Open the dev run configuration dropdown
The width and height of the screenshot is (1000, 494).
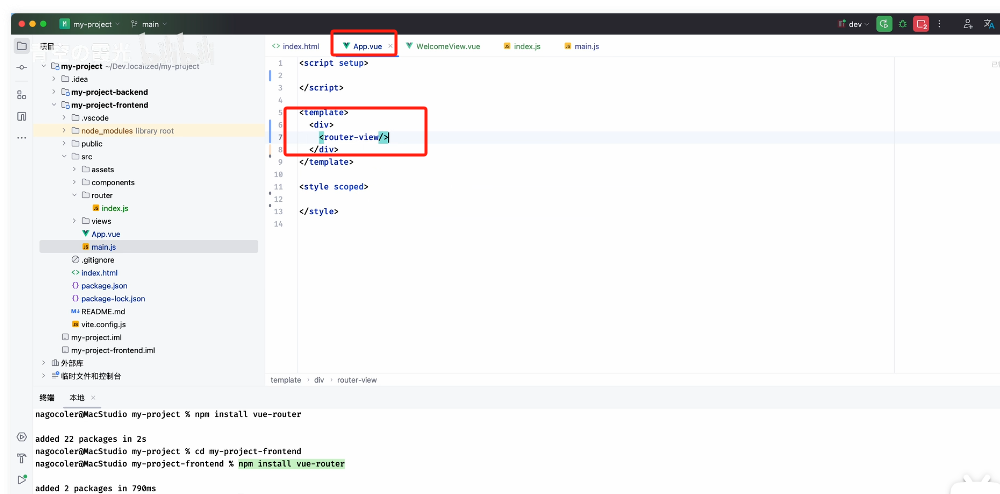(854, 24)
